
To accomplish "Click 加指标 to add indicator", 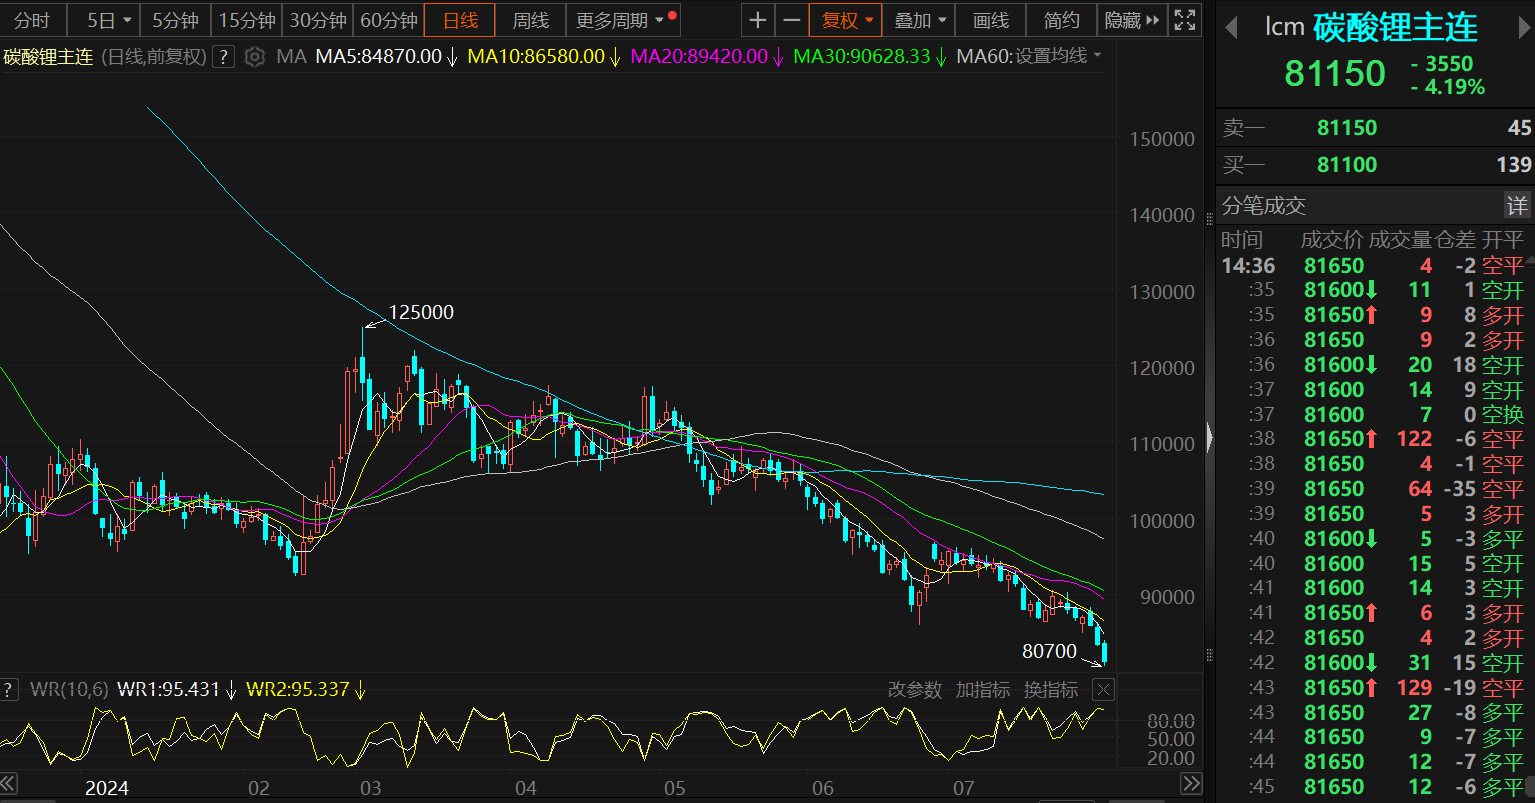I will pos(983,690).
